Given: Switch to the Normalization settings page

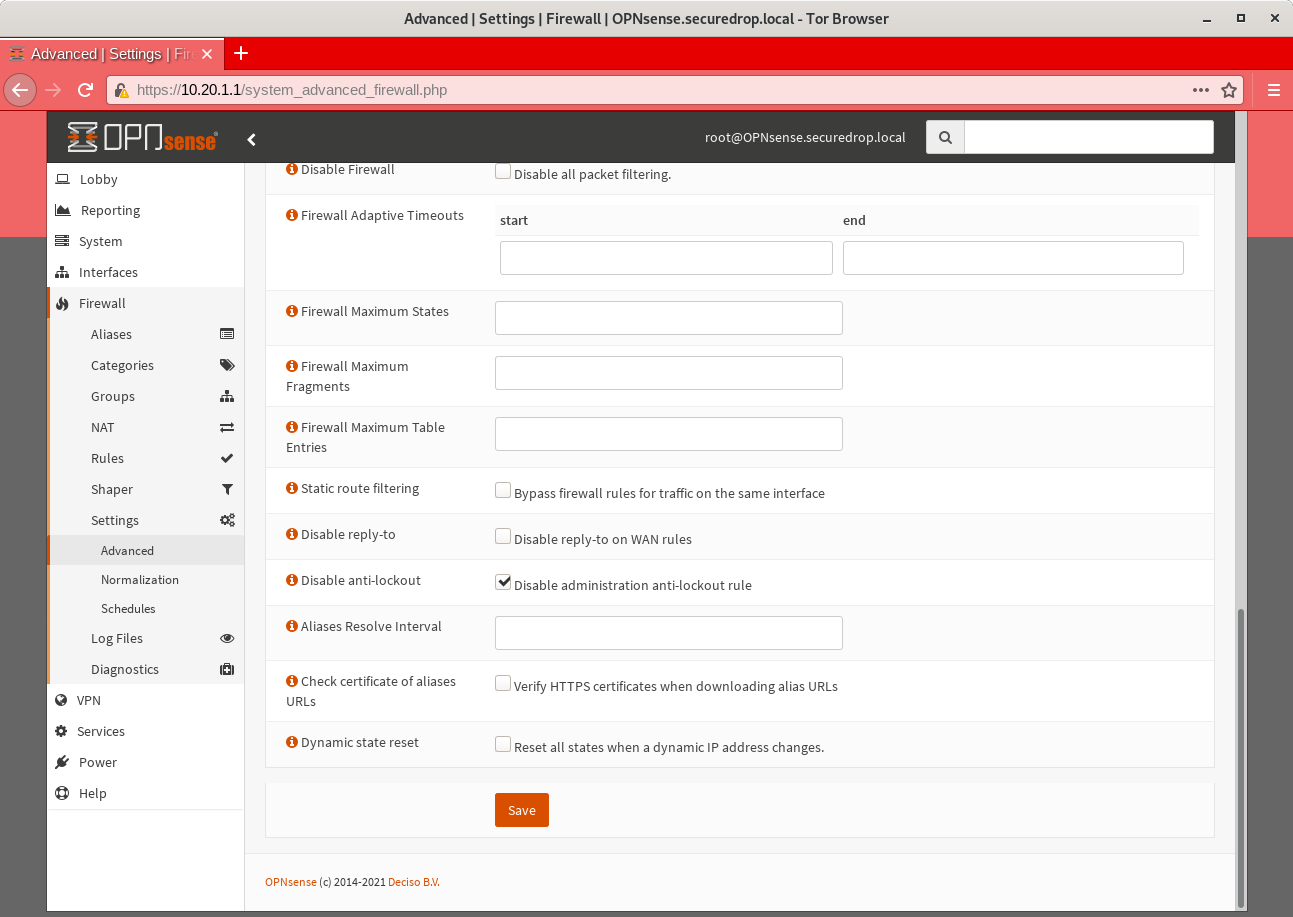Looking at the screenshot, I should pos(140,579).
